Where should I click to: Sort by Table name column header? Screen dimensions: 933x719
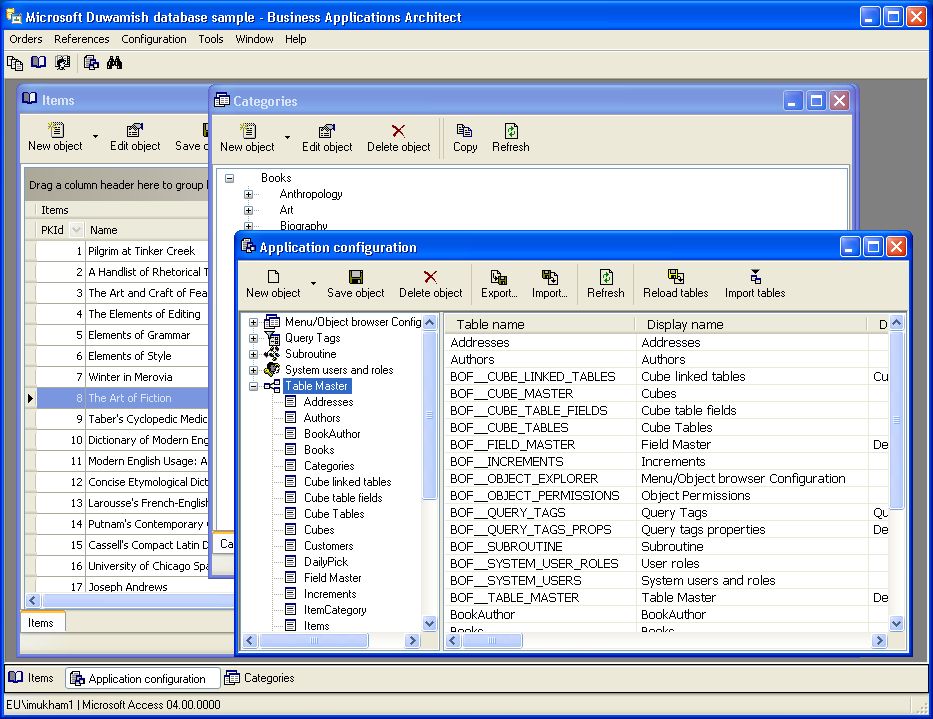tap(540, 324)
